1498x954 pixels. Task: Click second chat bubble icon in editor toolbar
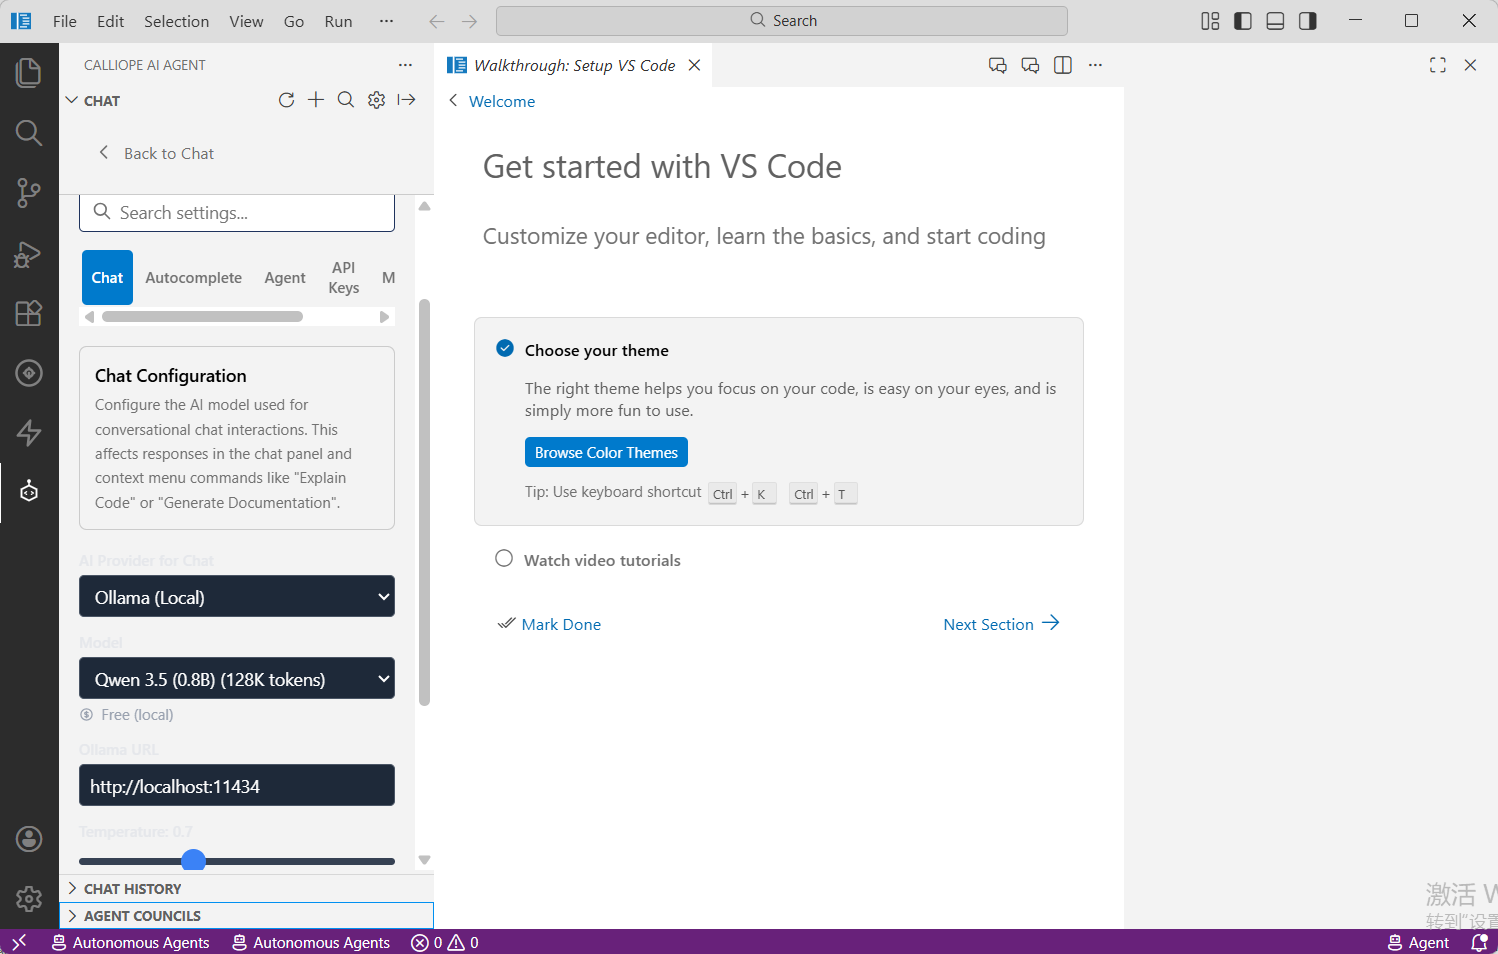[x=1030, y=65]
